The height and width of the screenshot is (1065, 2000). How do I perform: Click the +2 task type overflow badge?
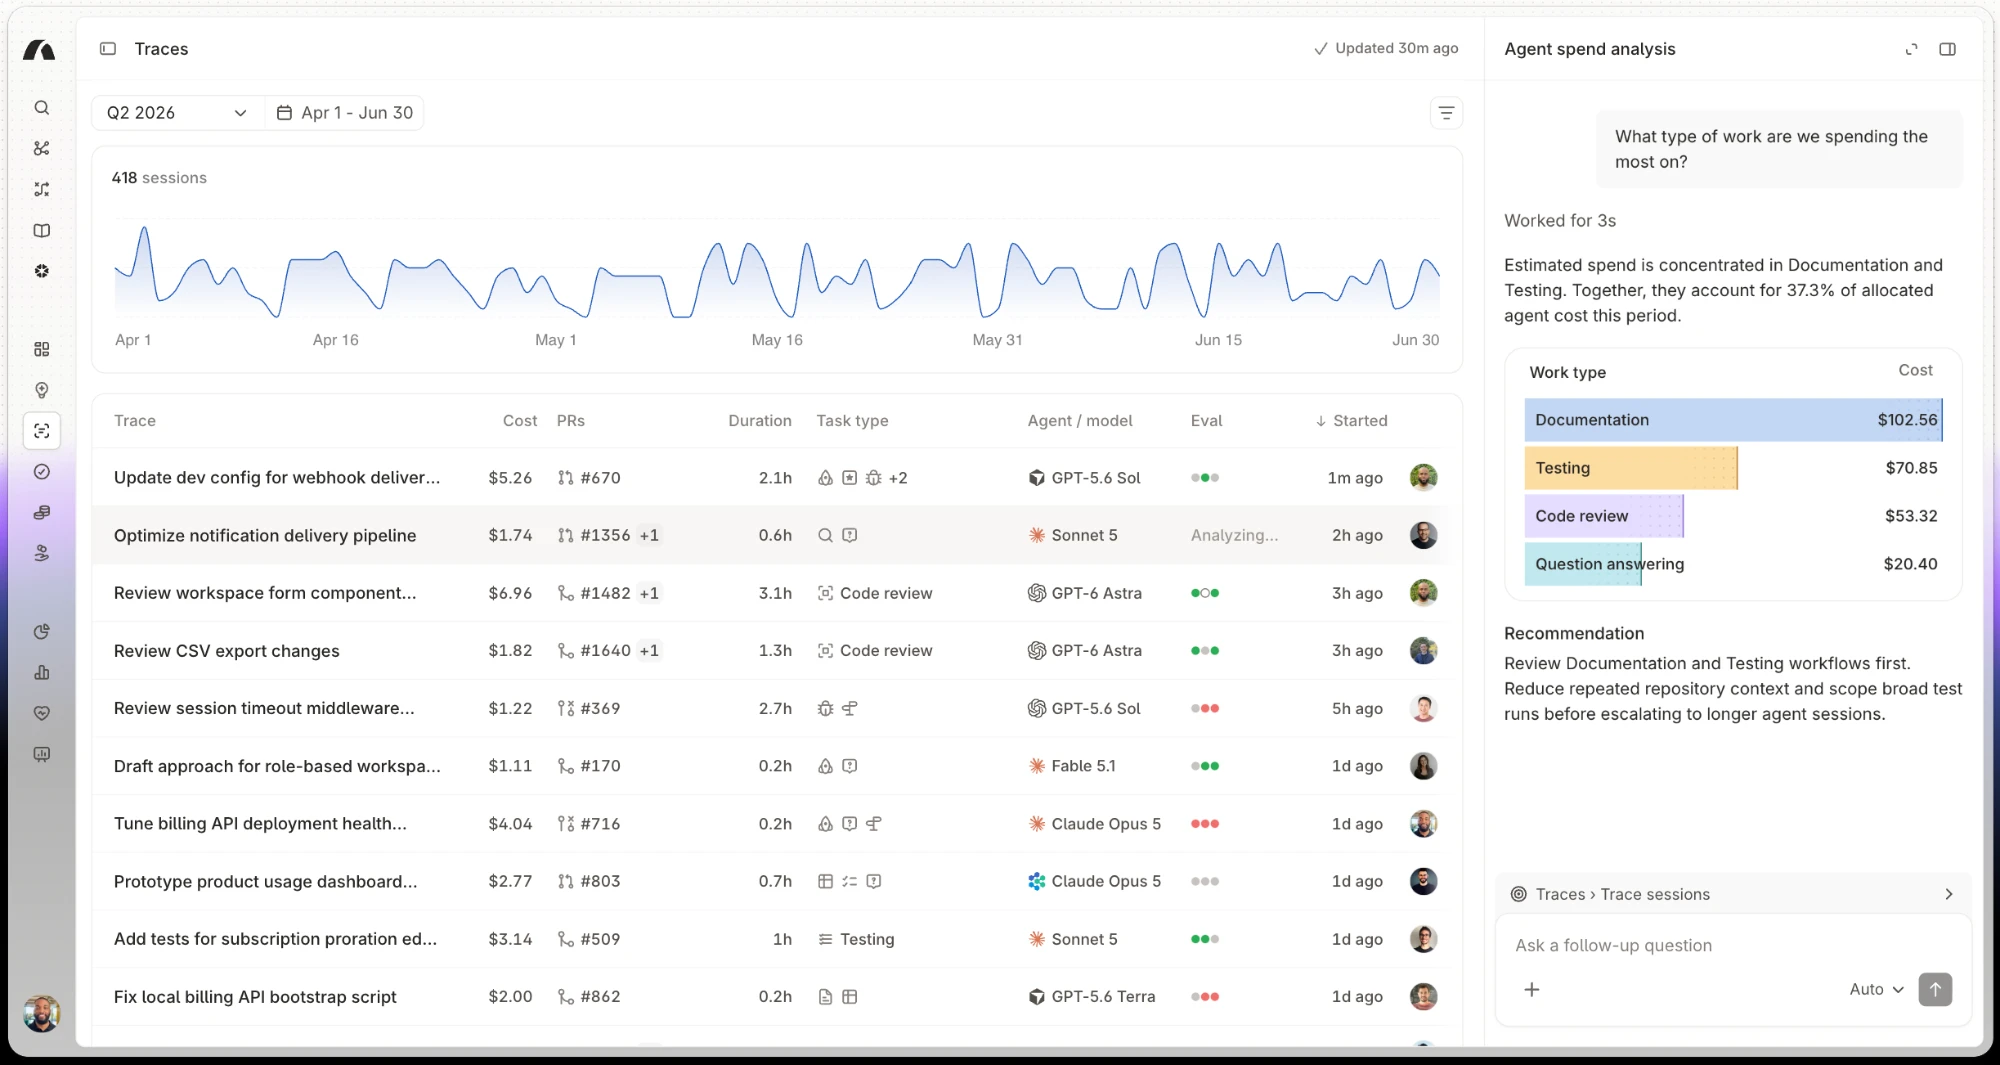coord(898,478)
